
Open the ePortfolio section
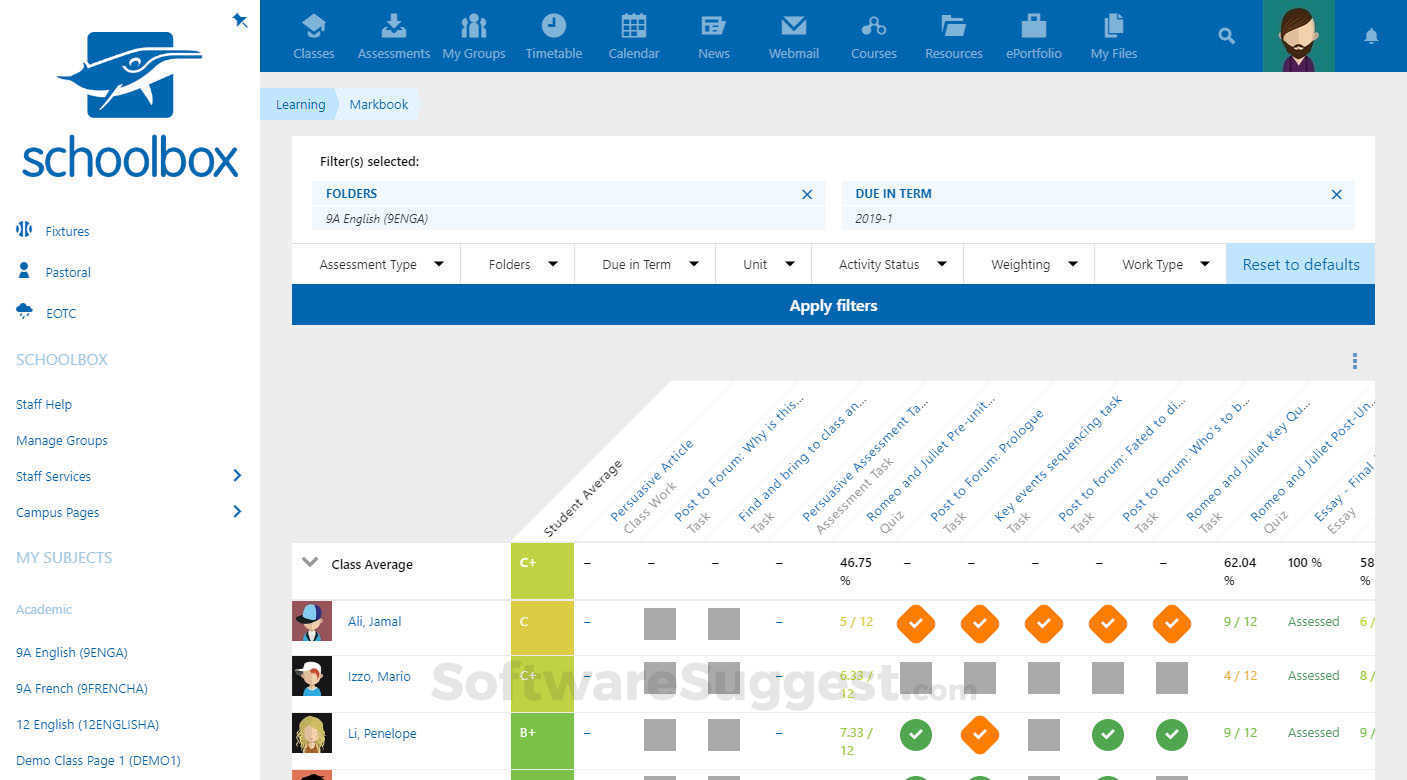click(1033, 35)
